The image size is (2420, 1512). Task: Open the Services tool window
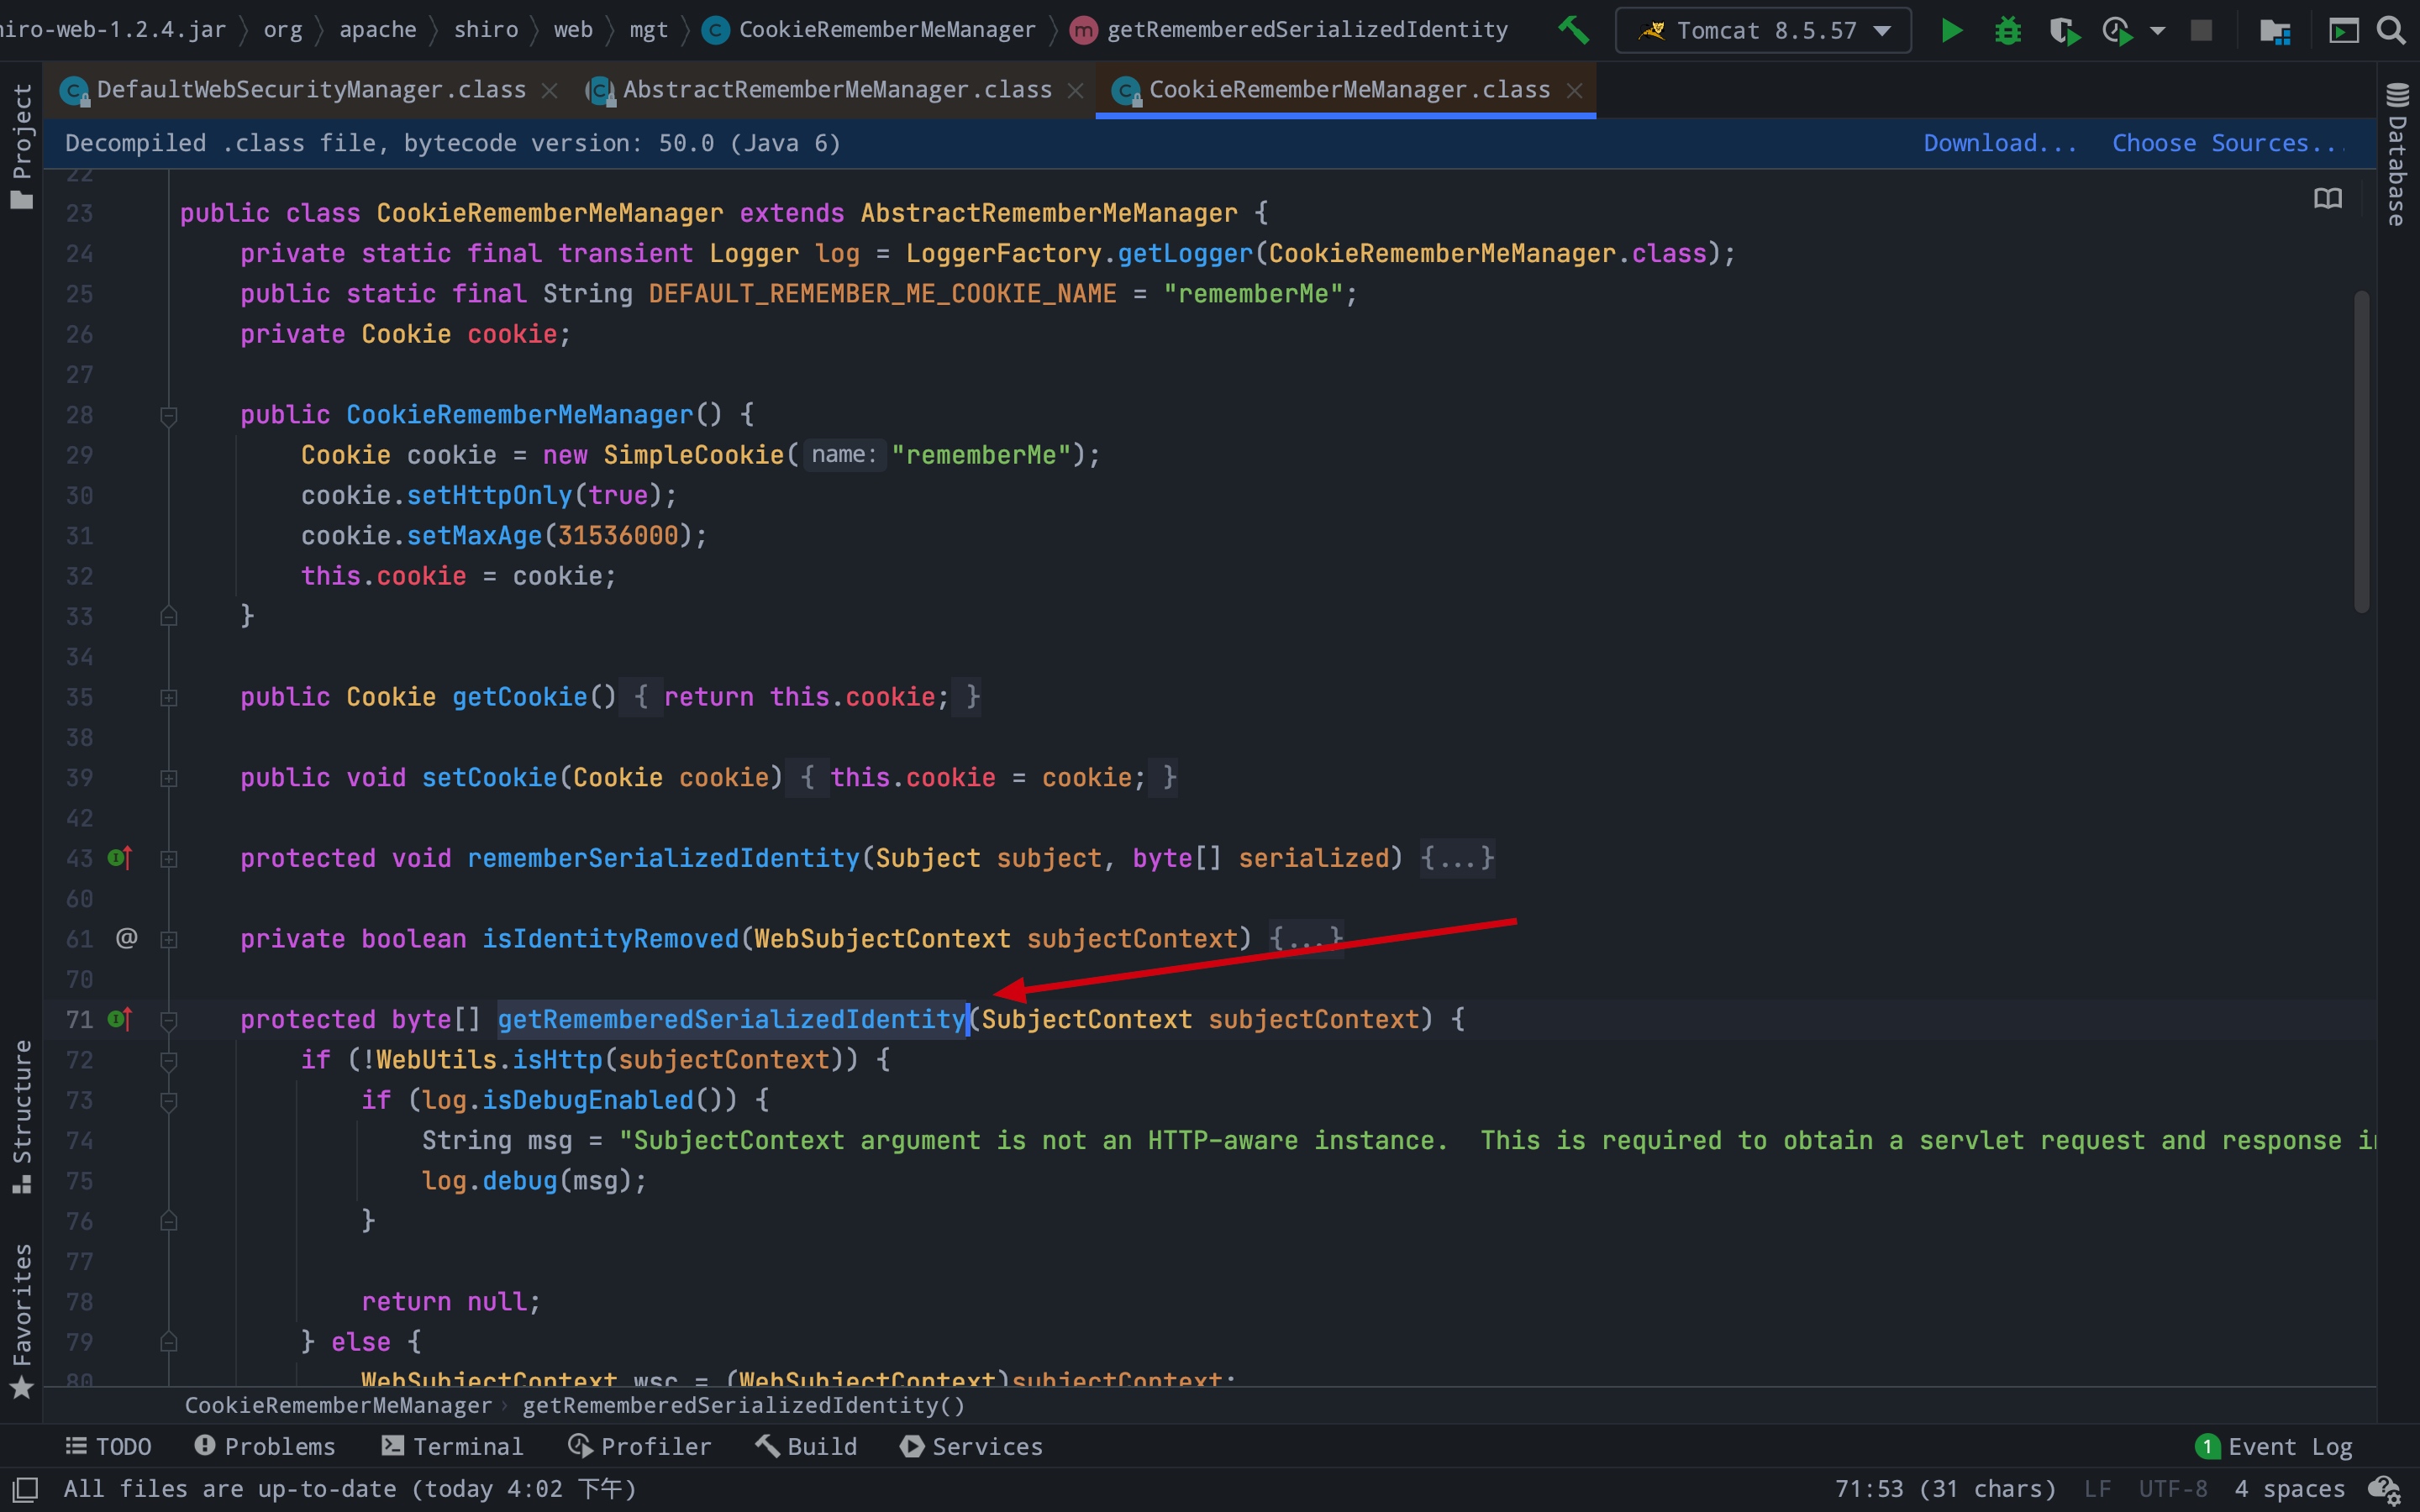point(971,1447)
